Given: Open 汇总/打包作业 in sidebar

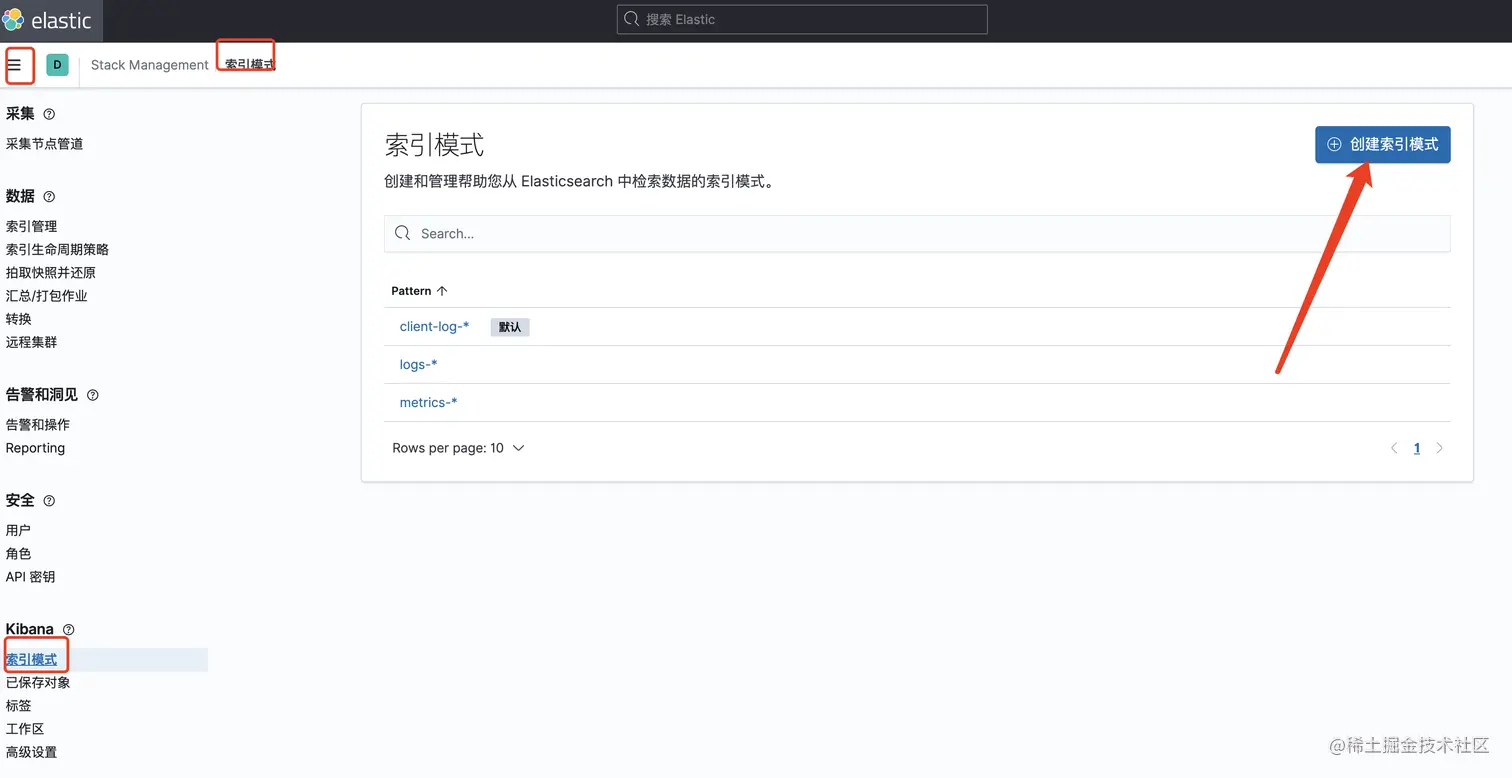Looking at the screenshot, I should pos(46,296).
